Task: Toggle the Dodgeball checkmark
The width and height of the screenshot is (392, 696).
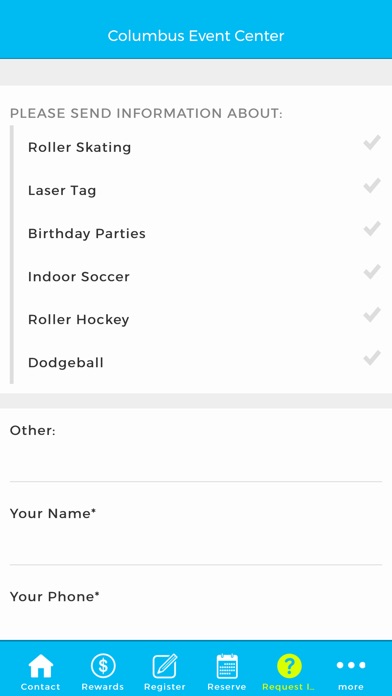Action: click(372, 358)
